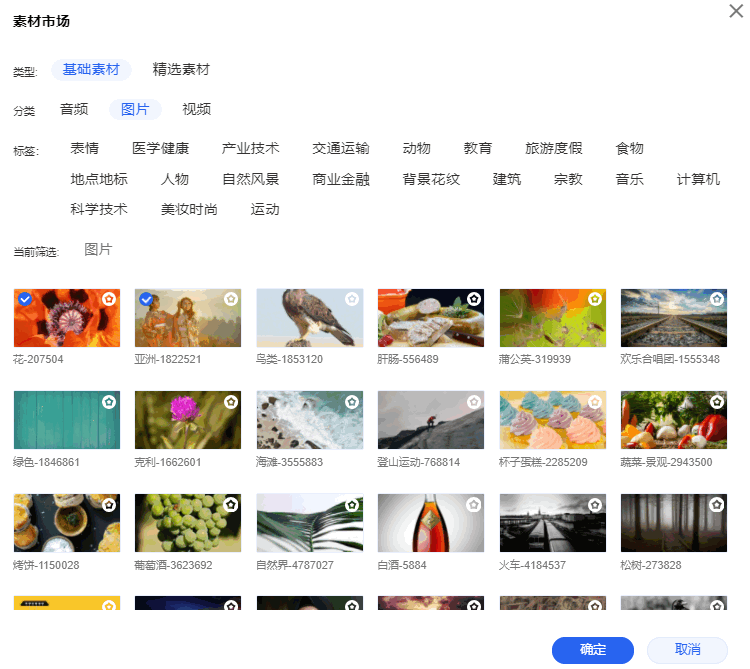Favorite the 欢乐合唱团-1555348 star icon

(717, 299)
